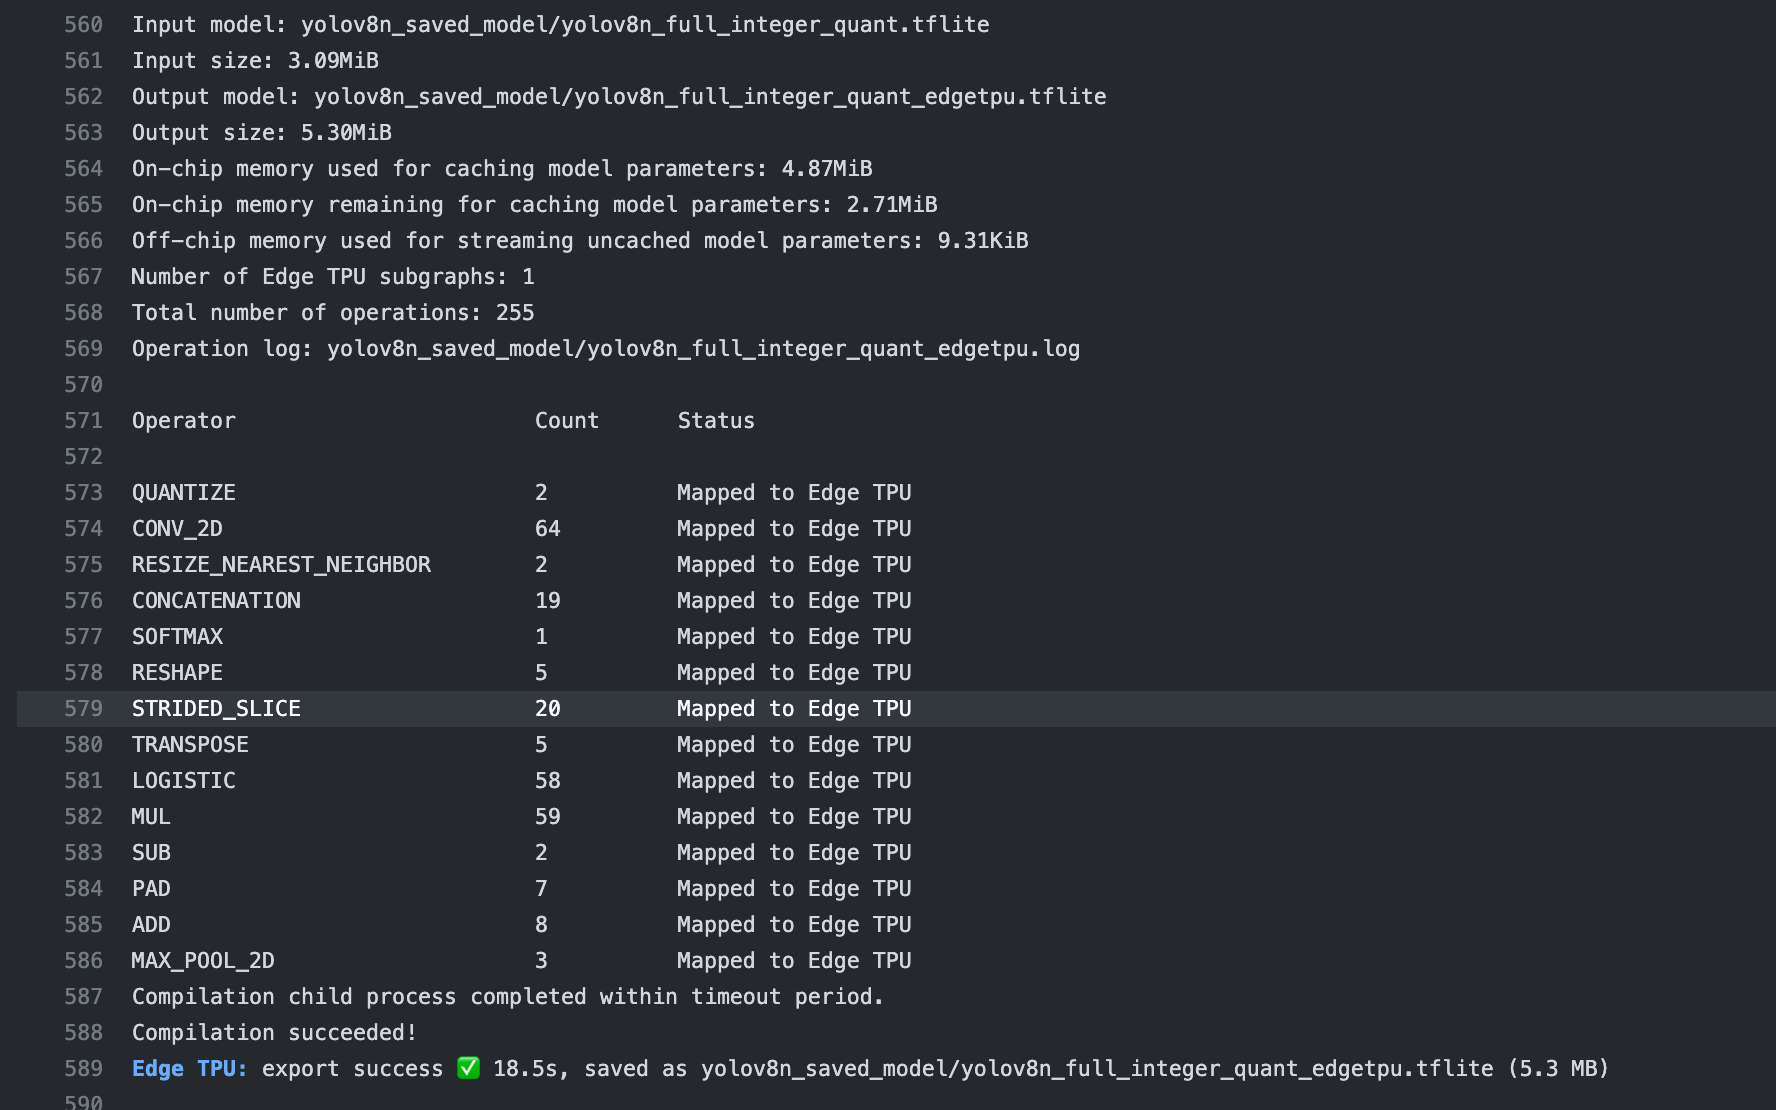Click the Status column header text
Viewport: 1776px width, 1110px height.
(x=716, y=420)
